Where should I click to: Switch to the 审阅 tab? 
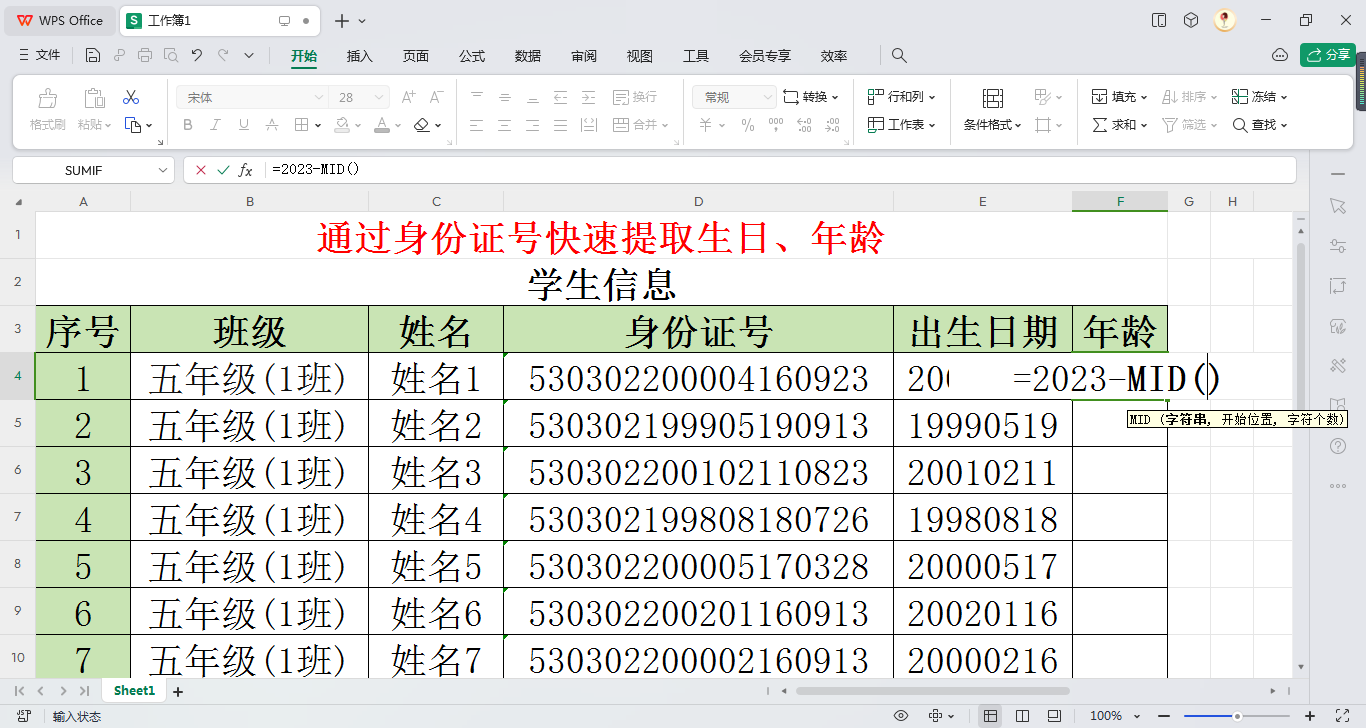pyautogui.click(x=584, y=56)
